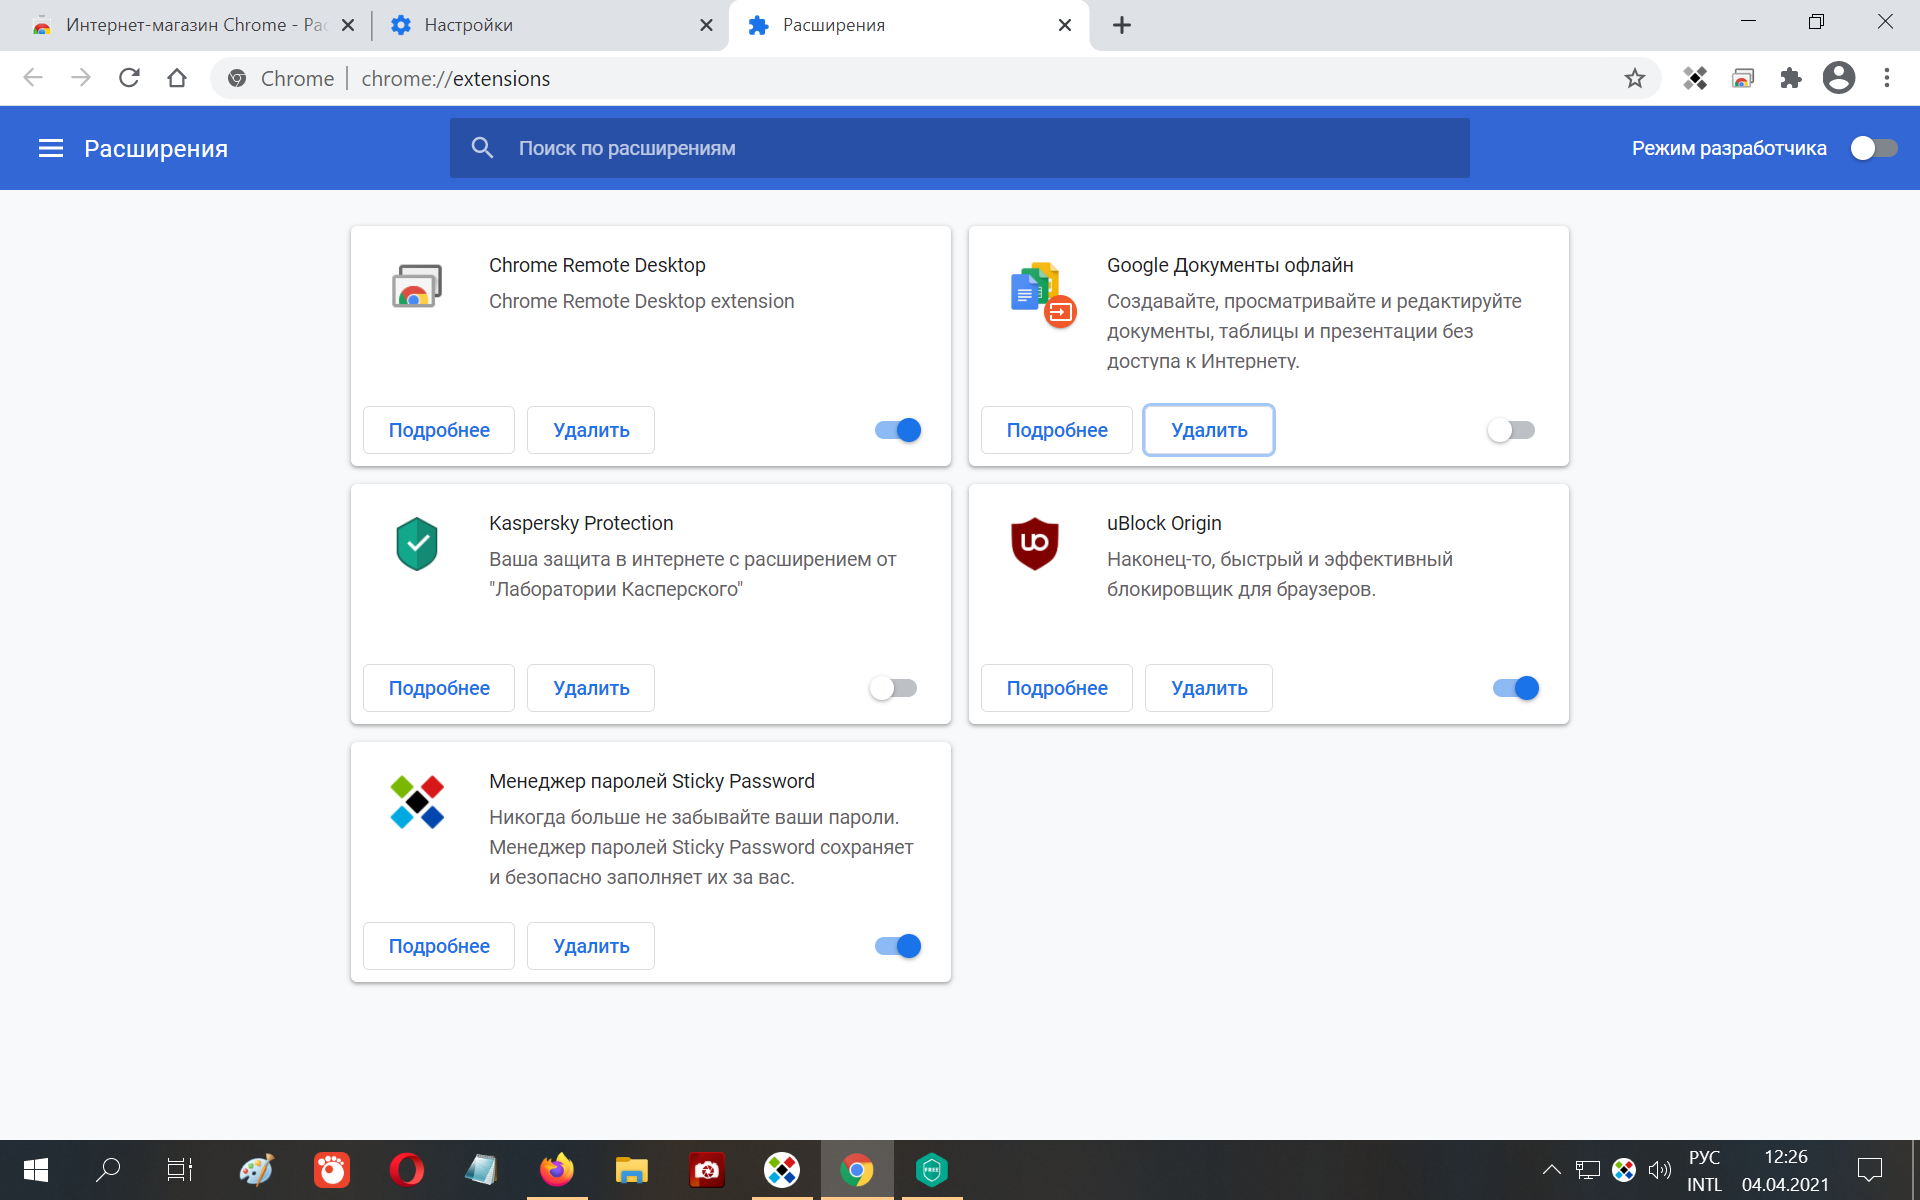The width and height of the screenshot is (1920, 1200).
Task: Удалить uBlock Origin extension
Action: click(1209, 688)
